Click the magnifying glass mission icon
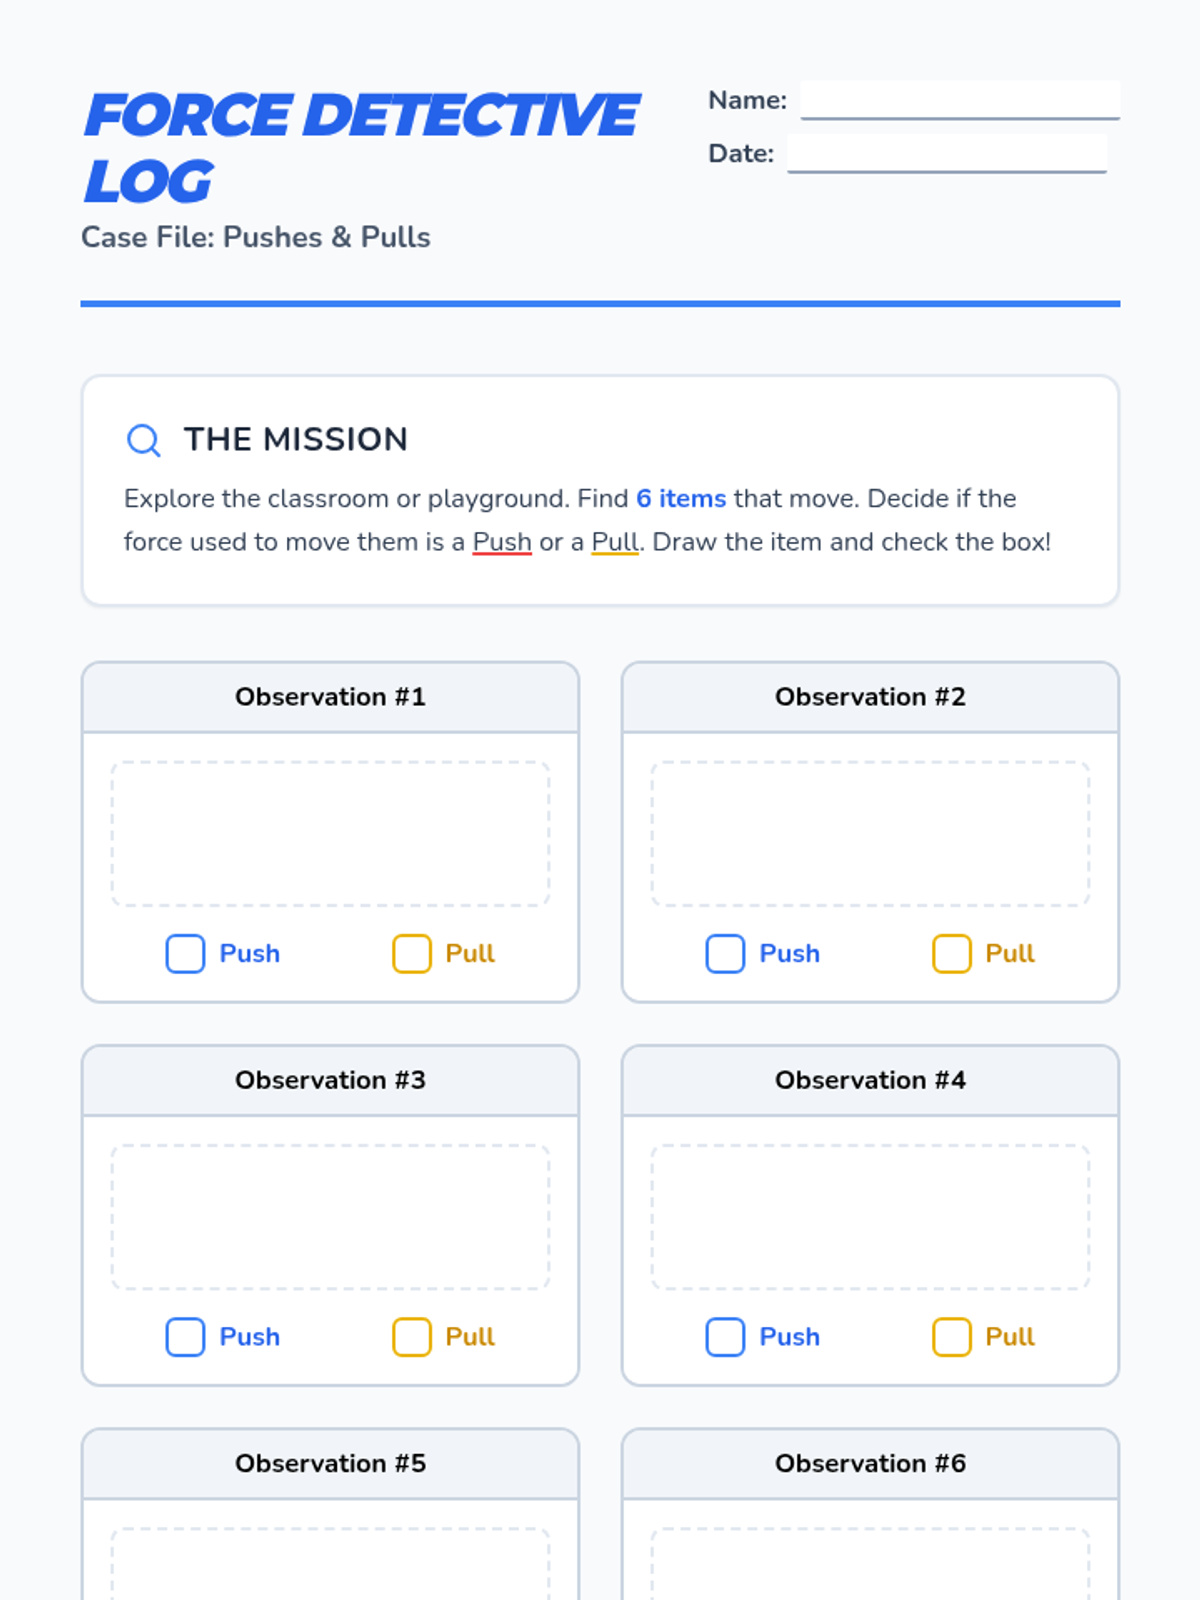The height and width of the screenshot is (1600, 1200). click(x=143, y=440)
